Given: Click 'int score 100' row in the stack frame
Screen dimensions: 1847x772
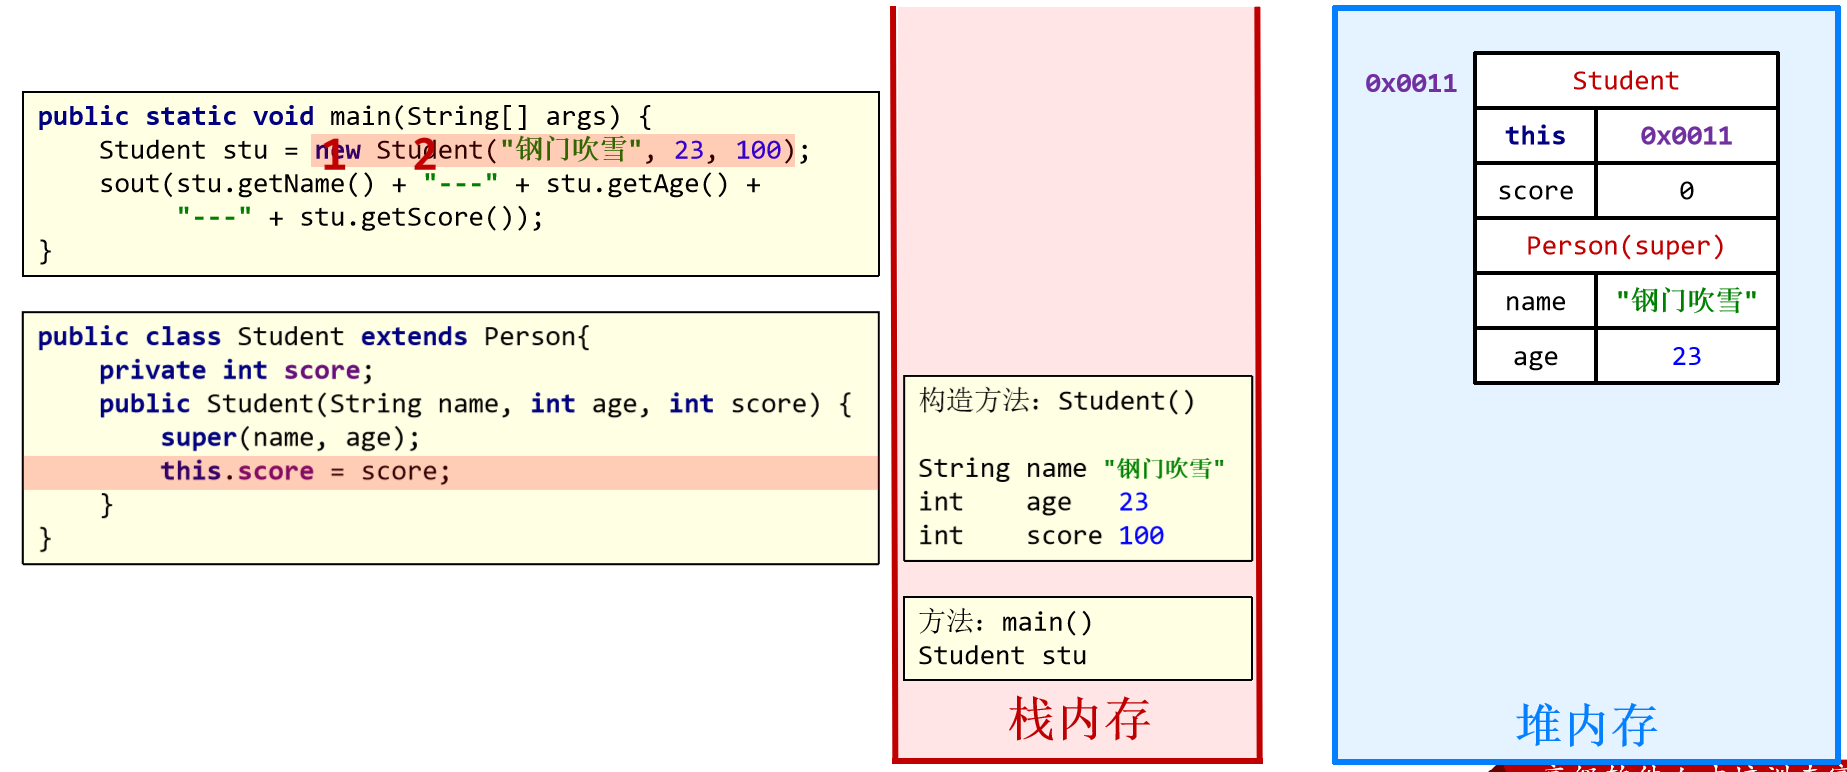Looking at the screenshot, I should pos(1041,536).
